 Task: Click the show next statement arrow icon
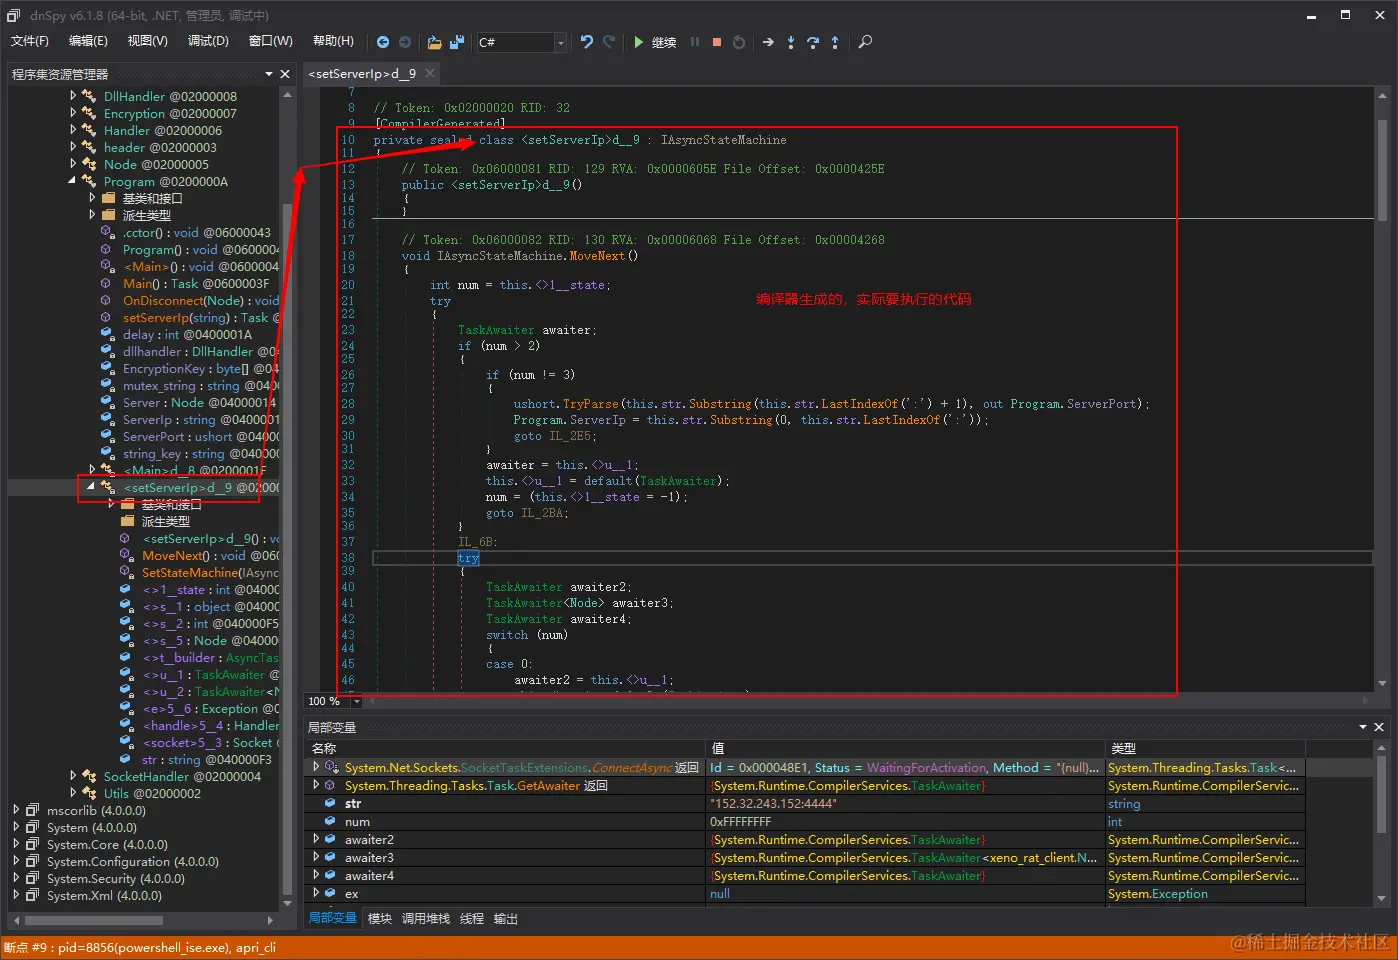click(x=768, y=42)
